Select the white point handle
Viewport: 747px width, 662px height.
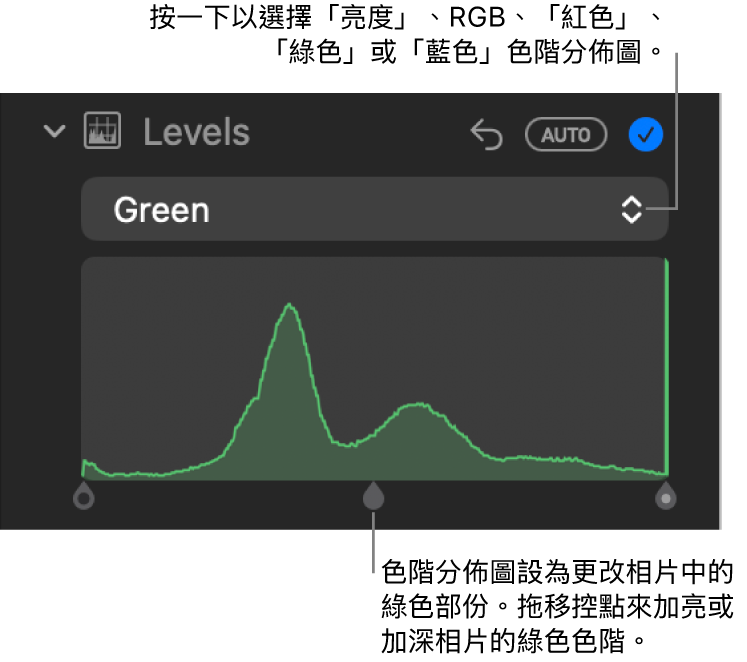pos(666,496)
